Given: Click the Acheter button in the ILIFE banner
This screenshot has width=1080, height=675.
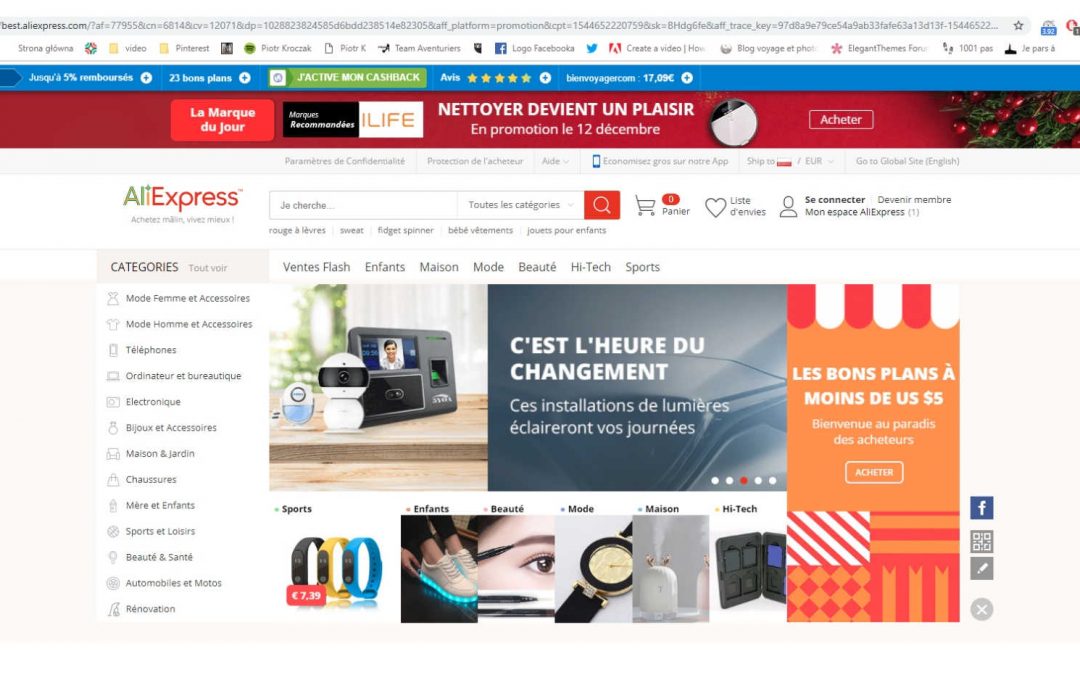Looking at the screenshot, I should click(840, 120).
